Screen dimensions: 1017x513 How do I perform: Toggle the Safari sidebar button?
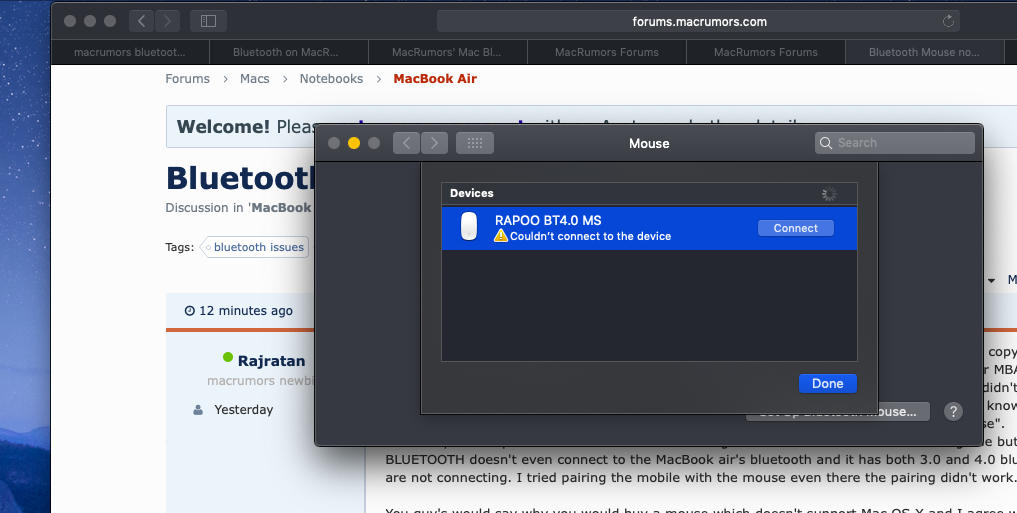pyautogui.click(x=208, y=21)
